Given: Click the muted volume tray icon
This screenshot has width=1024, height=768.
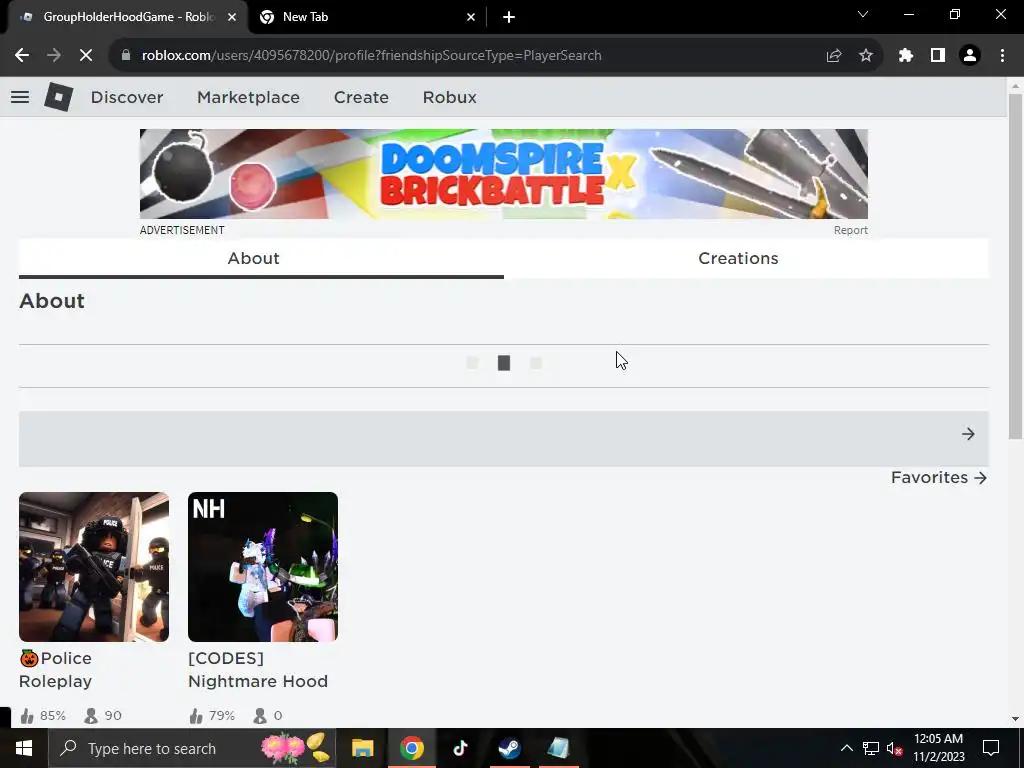Looking at the screenshot, I should [895, 748].
